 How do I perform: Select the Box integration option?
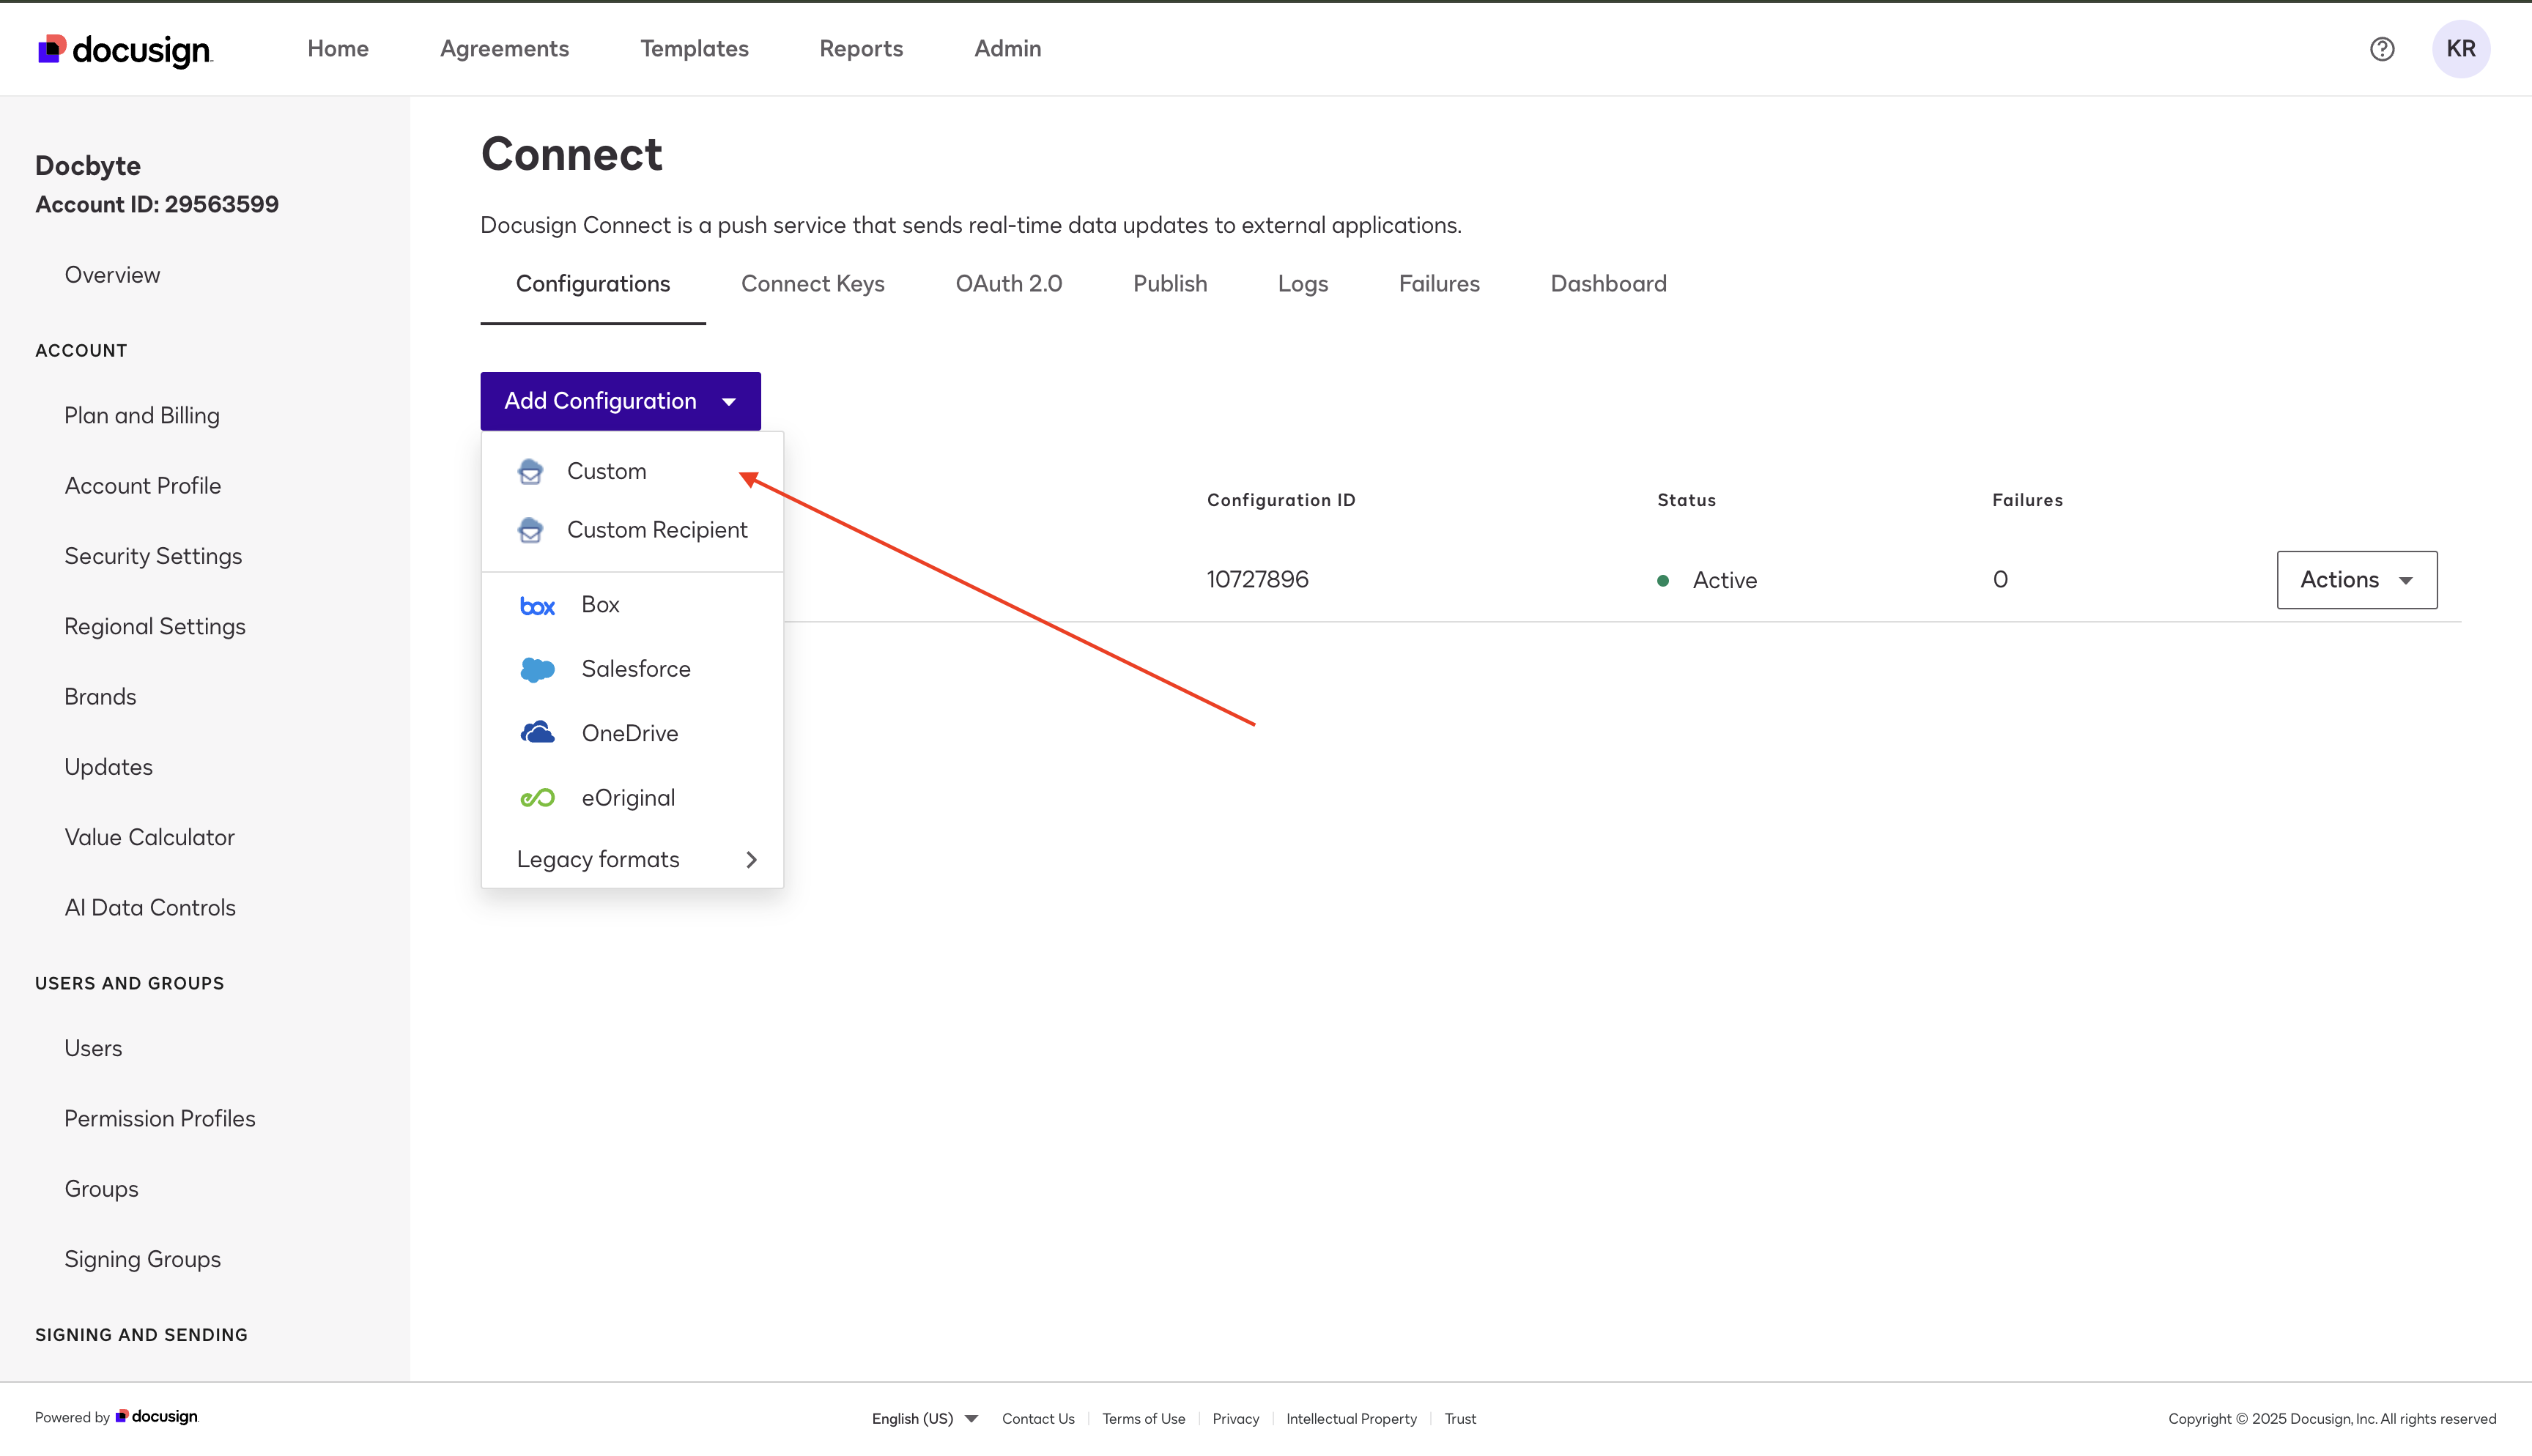599,603
